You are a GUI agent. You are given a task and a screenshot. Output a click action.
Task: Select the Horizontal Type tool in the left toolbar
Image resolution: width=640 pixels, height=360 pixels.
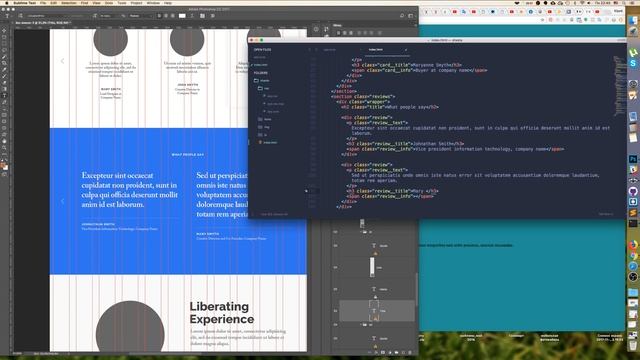pos(4,96)
